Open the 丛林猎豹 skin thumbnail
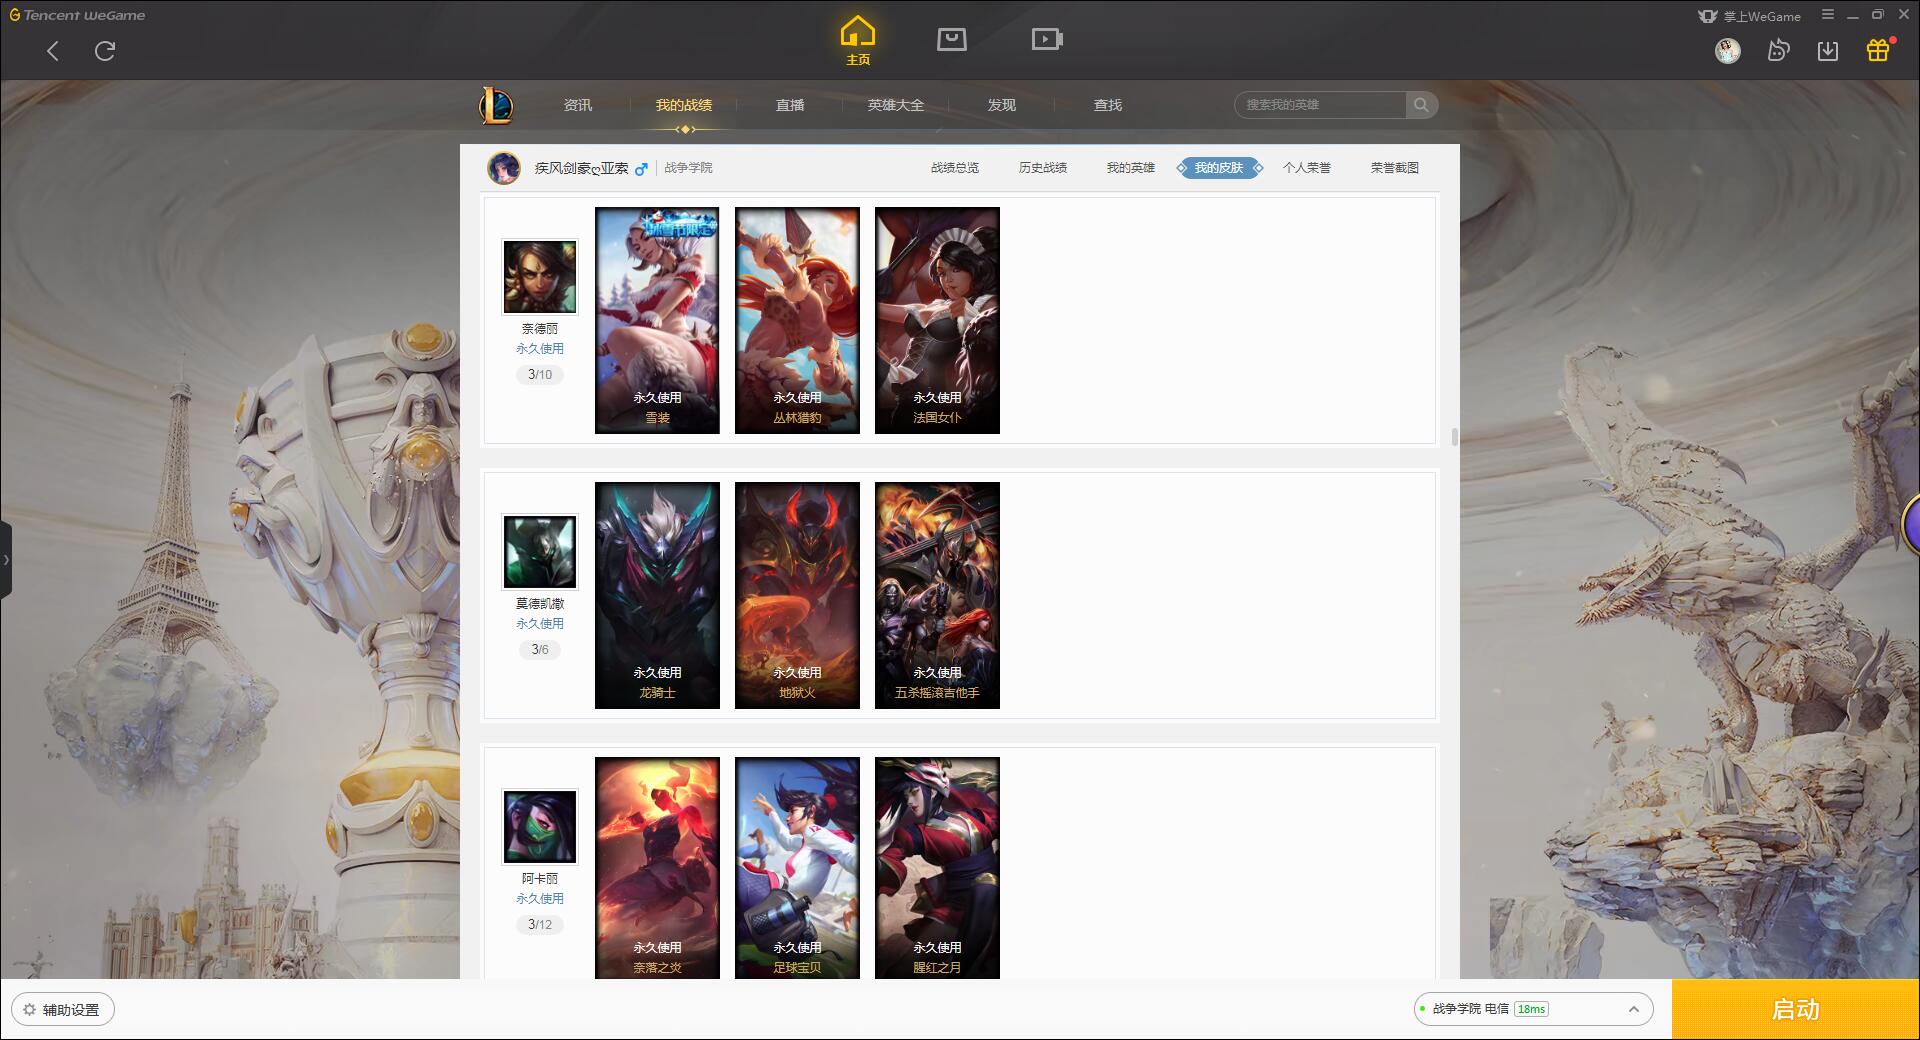This screenshot has height=1040, width=1920. click(x=797, y=320)
